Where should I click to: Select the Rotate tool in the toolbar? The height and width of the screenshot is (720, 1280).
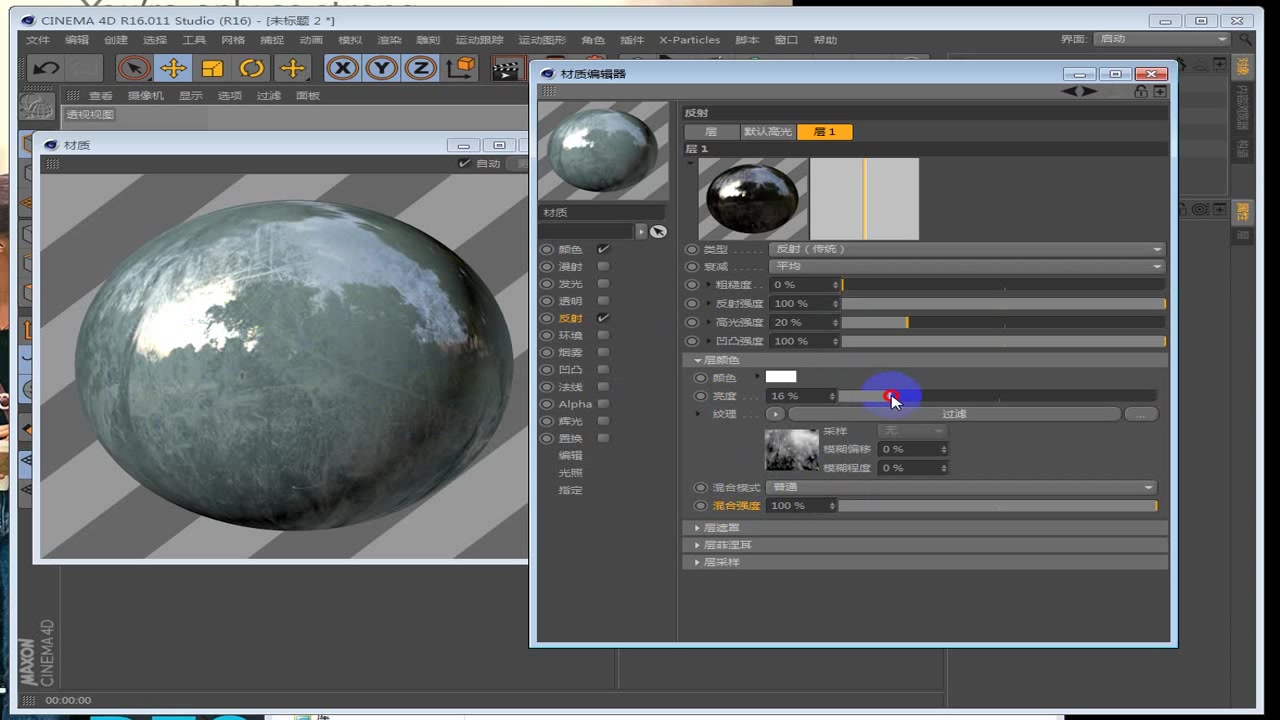click(x=250, y=68)
